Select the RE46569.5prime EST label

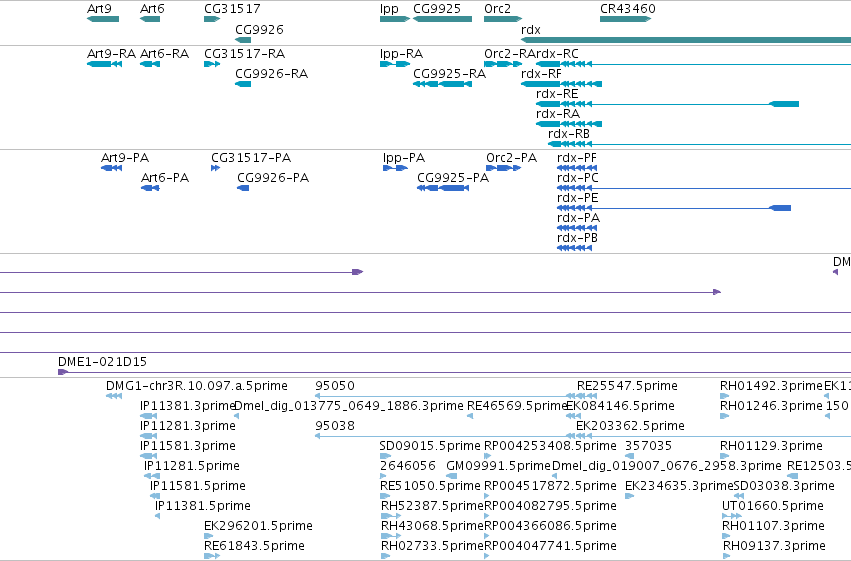(517, 406)
